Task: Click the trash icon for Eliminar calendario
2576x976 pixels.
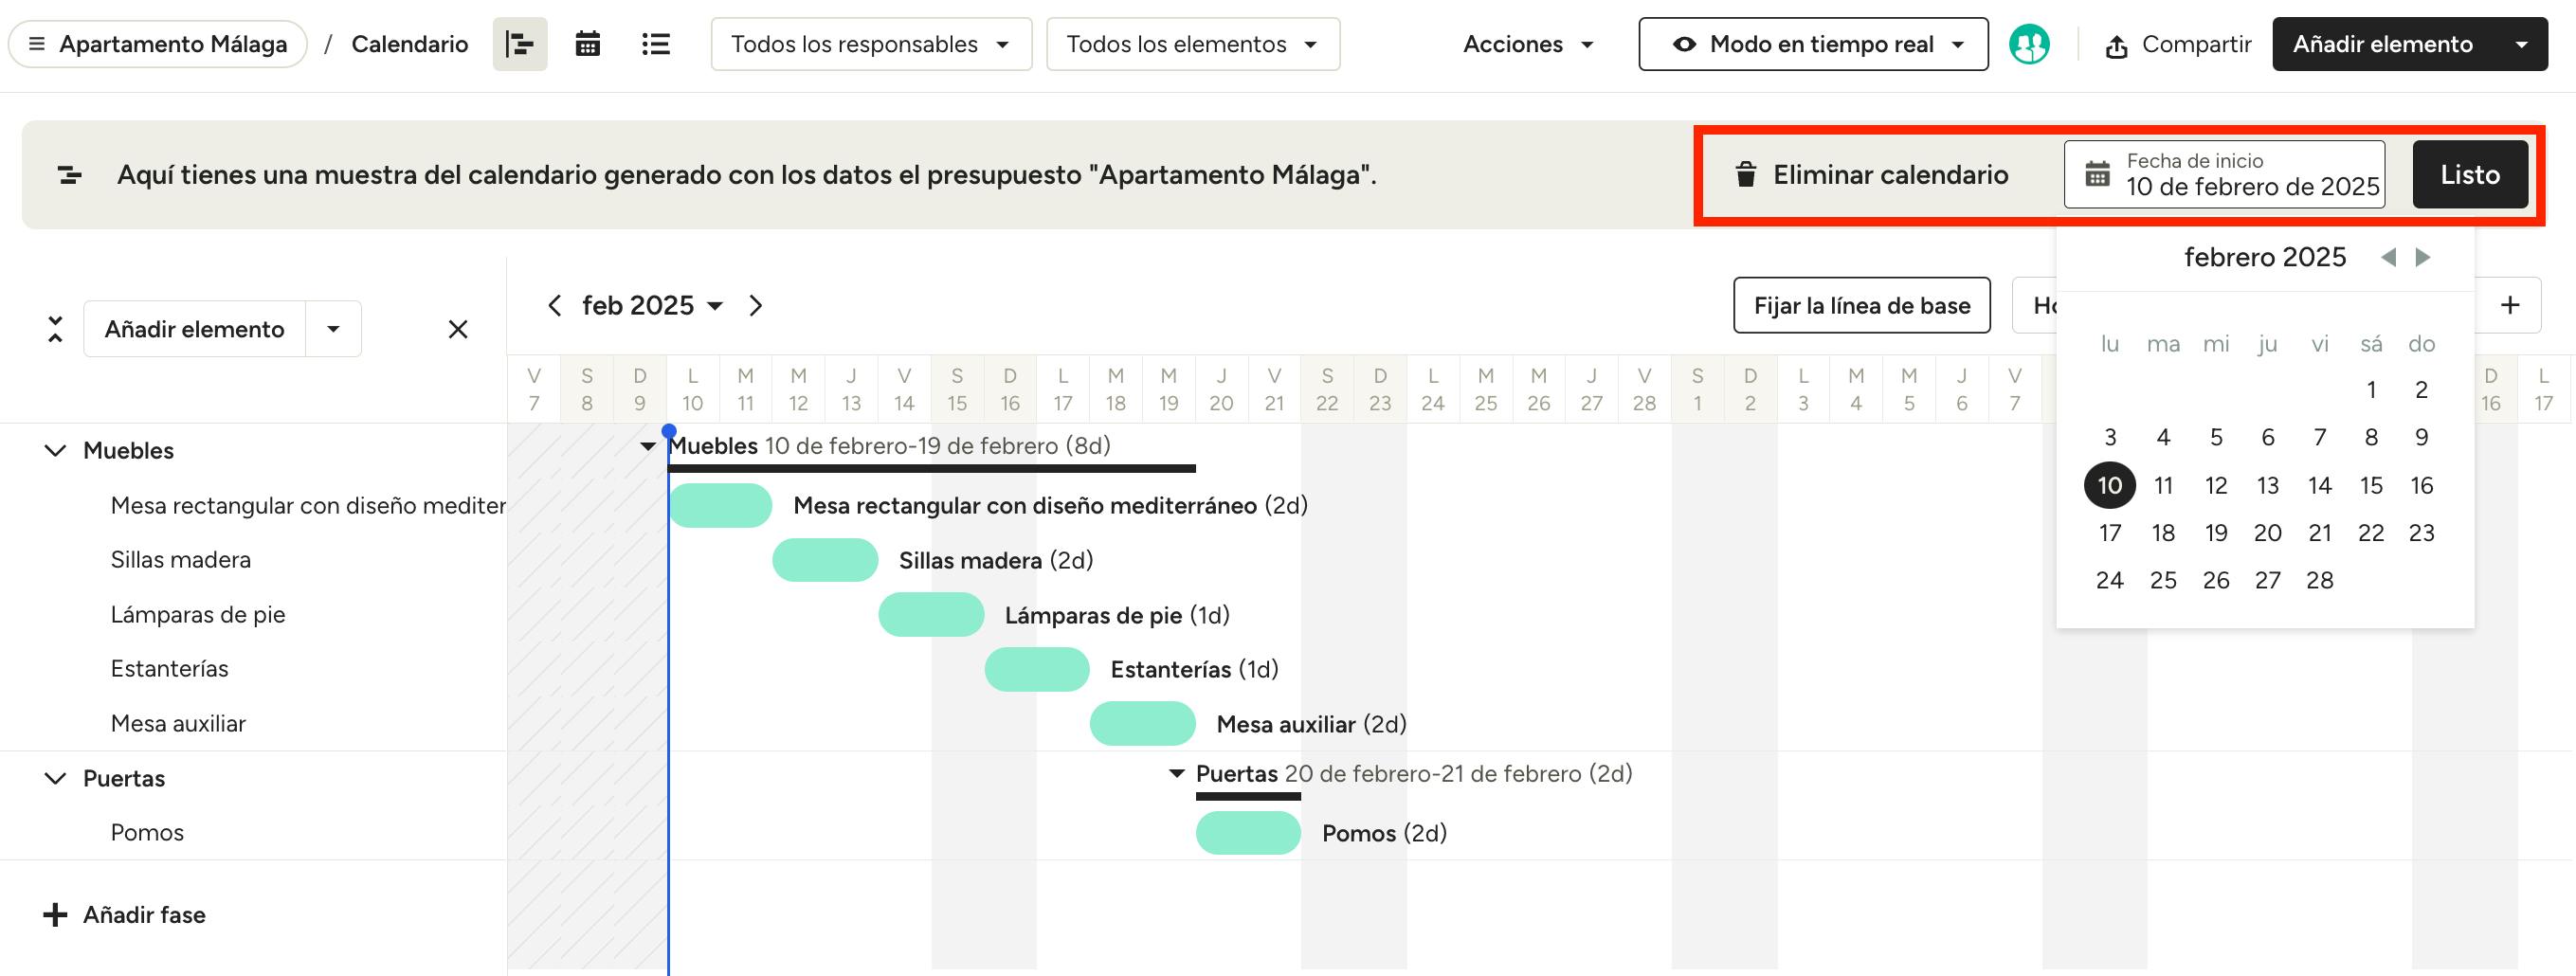Action: tap(1746, 175)
